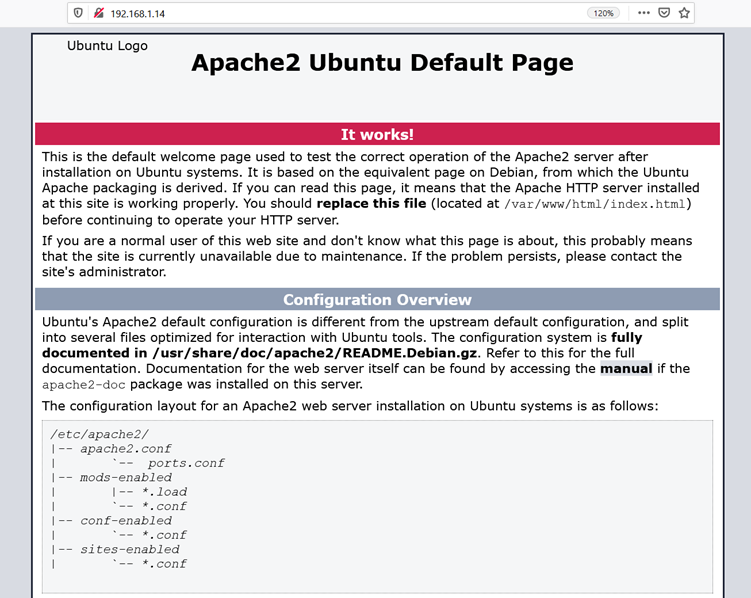Click the Apache2 Ubuntu Default Page heading

382,63
